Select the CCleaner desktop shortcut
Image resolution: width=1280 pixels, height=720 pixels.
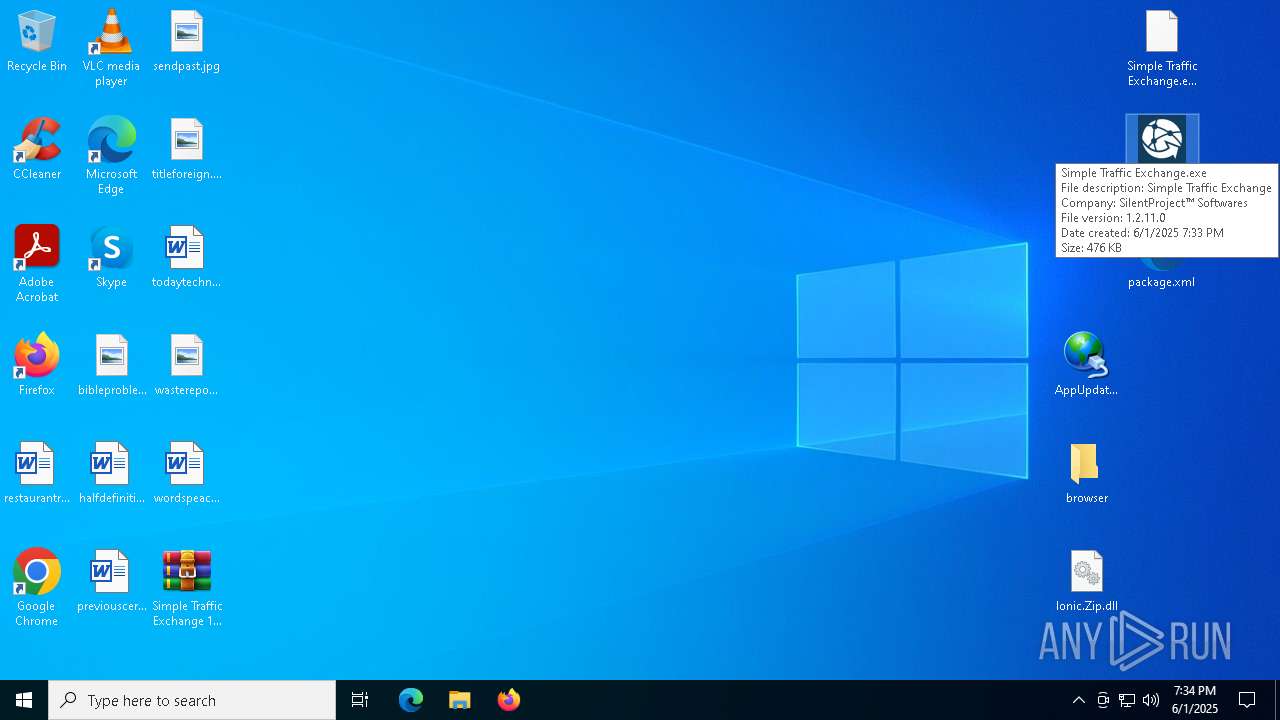click(x=37, y=150)
